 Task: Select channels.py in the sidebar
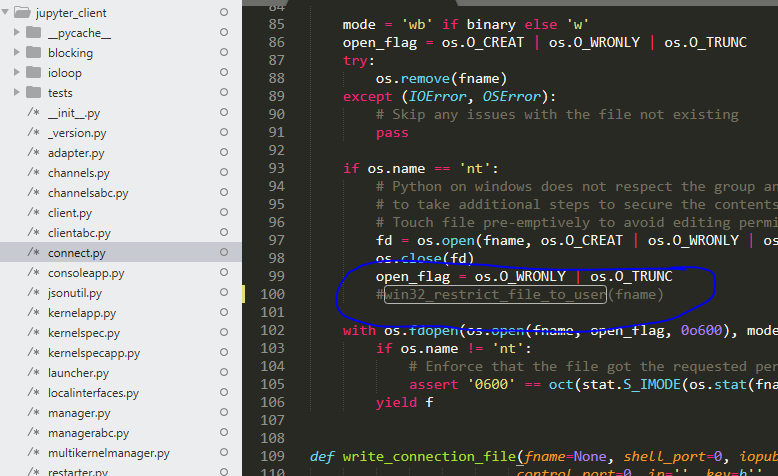(78, 173)
